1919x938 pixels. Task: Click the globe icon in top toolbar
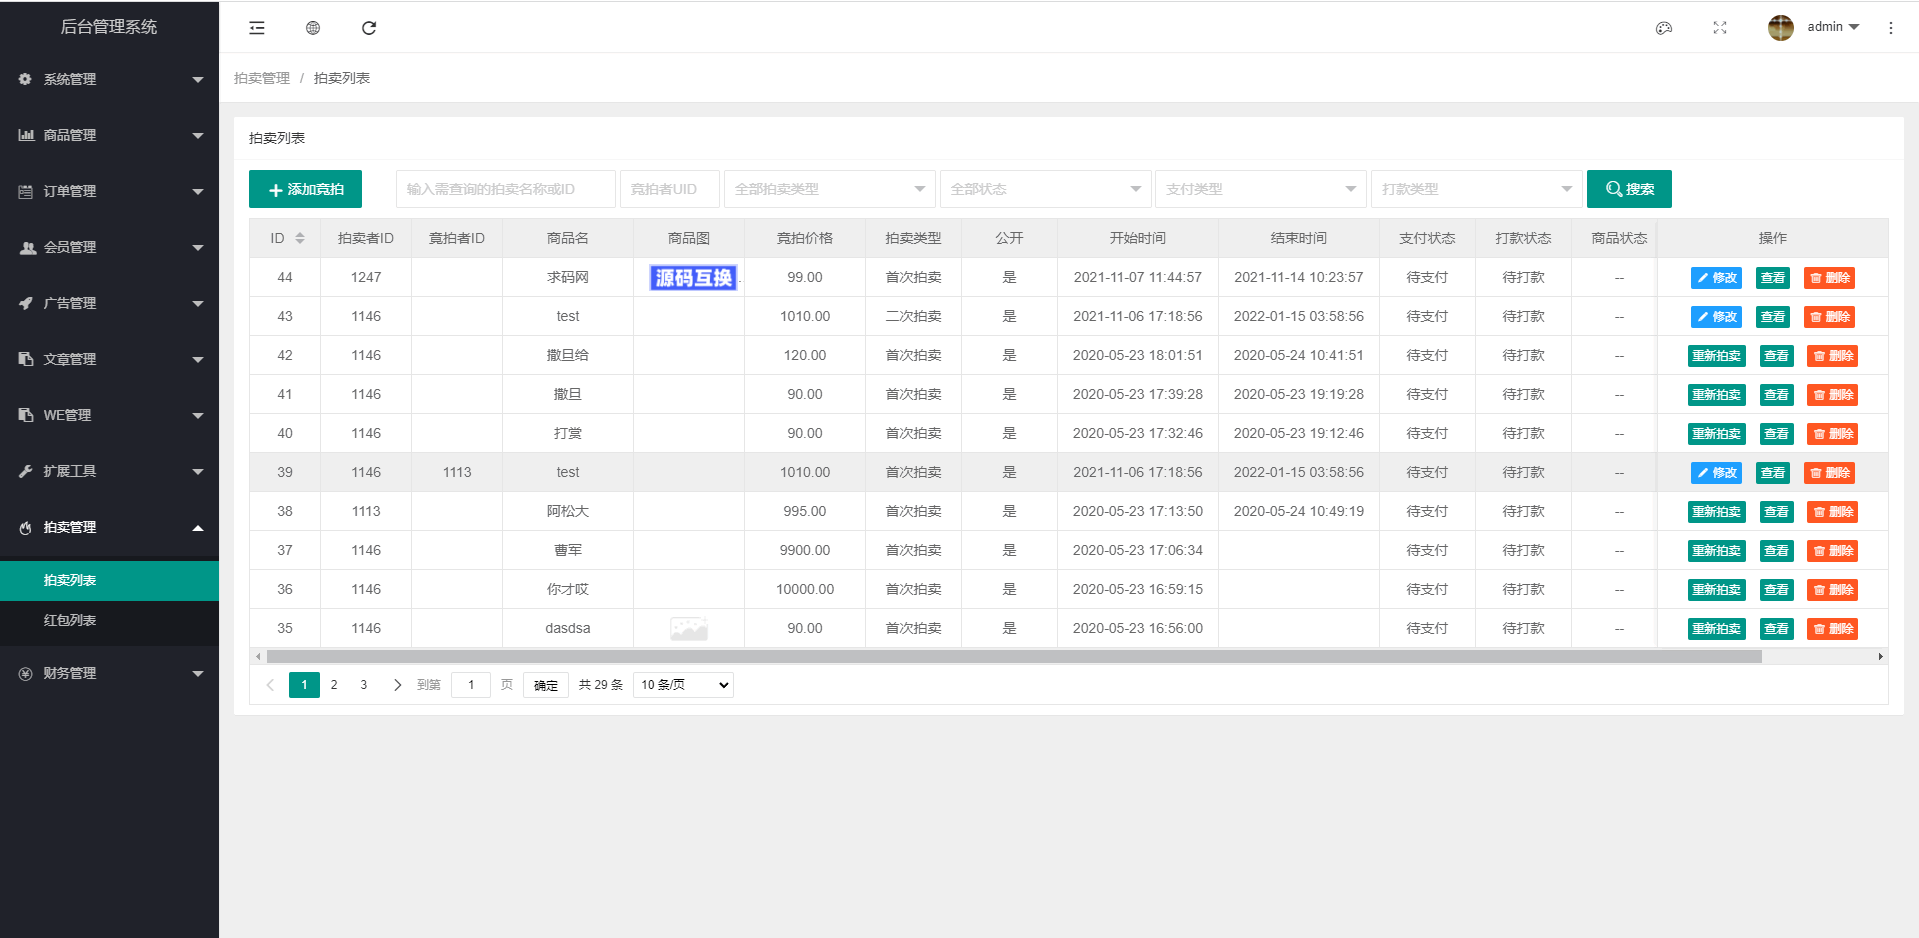[x=313, y=28]
